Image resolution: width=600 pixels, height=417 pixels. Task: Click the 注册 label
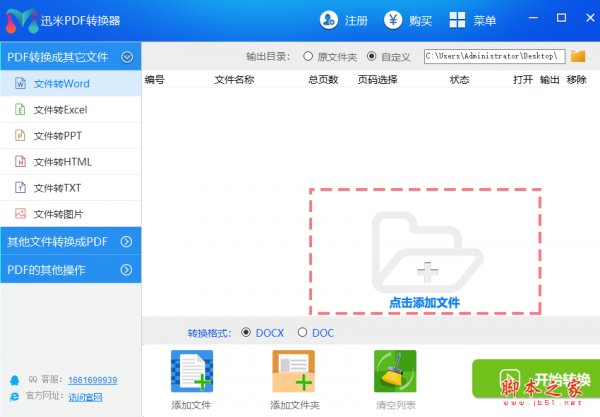click(356, 21)
